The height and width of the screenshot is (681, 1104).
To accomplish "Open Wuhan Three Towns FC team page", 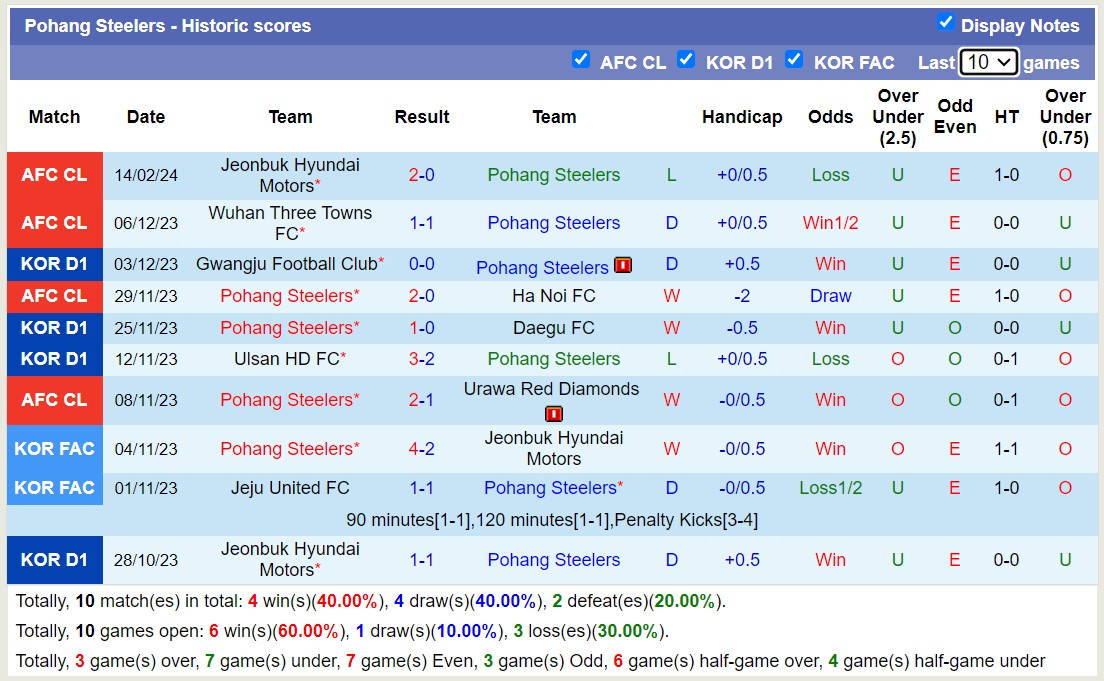I will 288,223.
